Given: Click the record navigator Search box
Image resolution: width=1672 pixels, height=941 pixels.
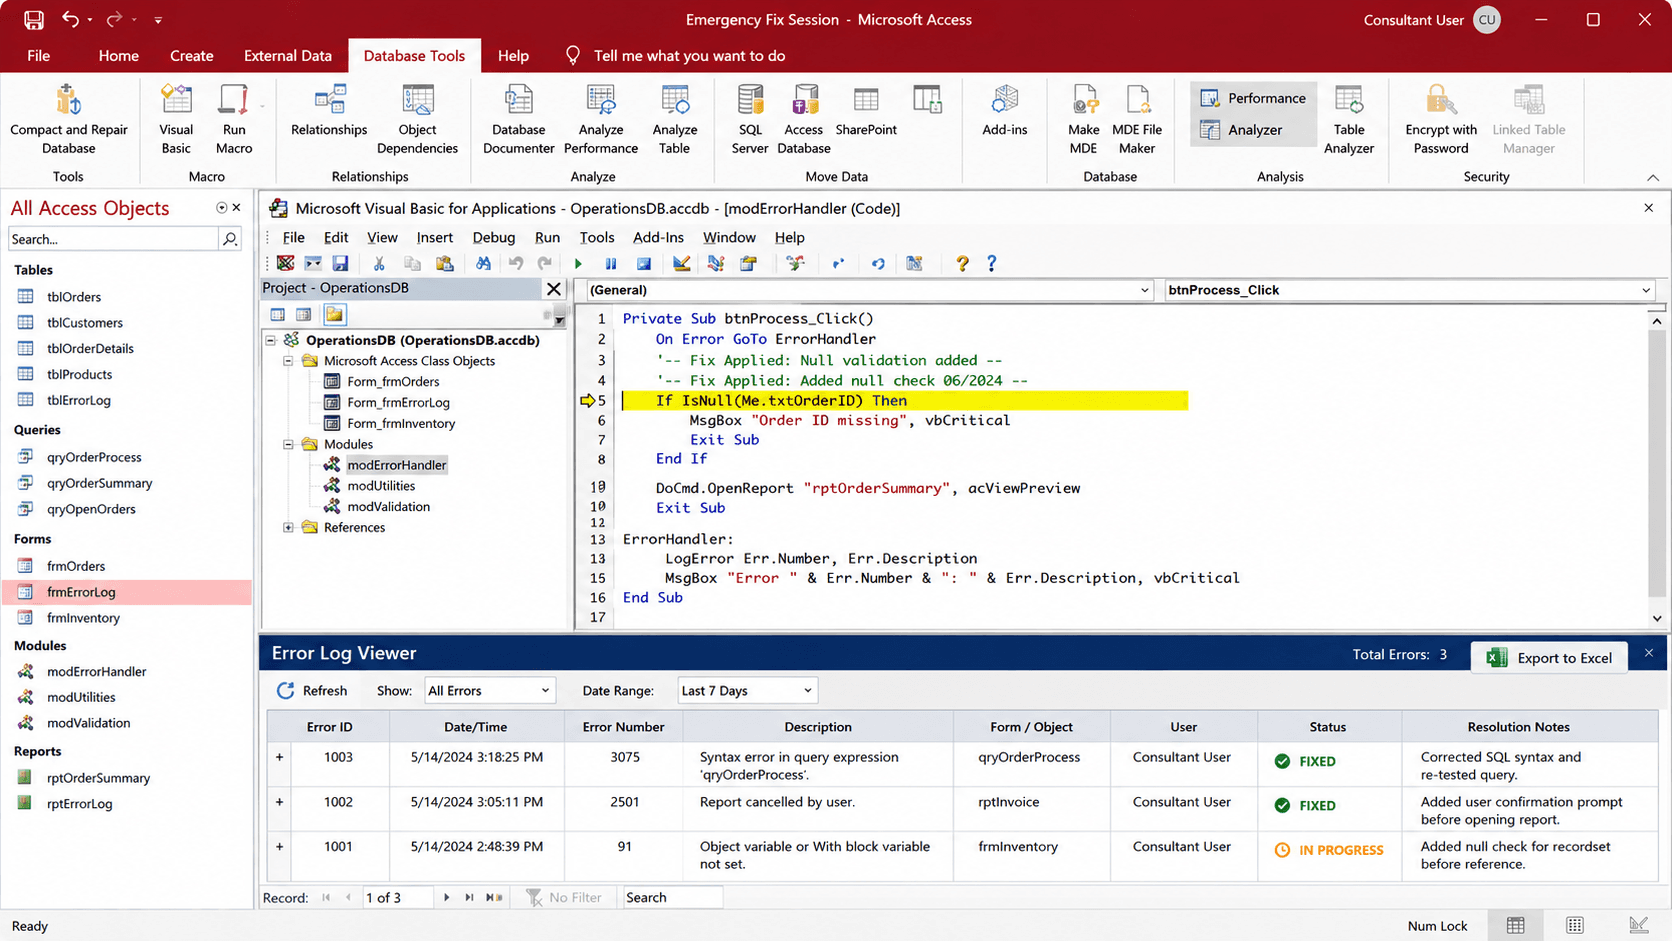Looking at the screenshot, I should tap(672, 898).
